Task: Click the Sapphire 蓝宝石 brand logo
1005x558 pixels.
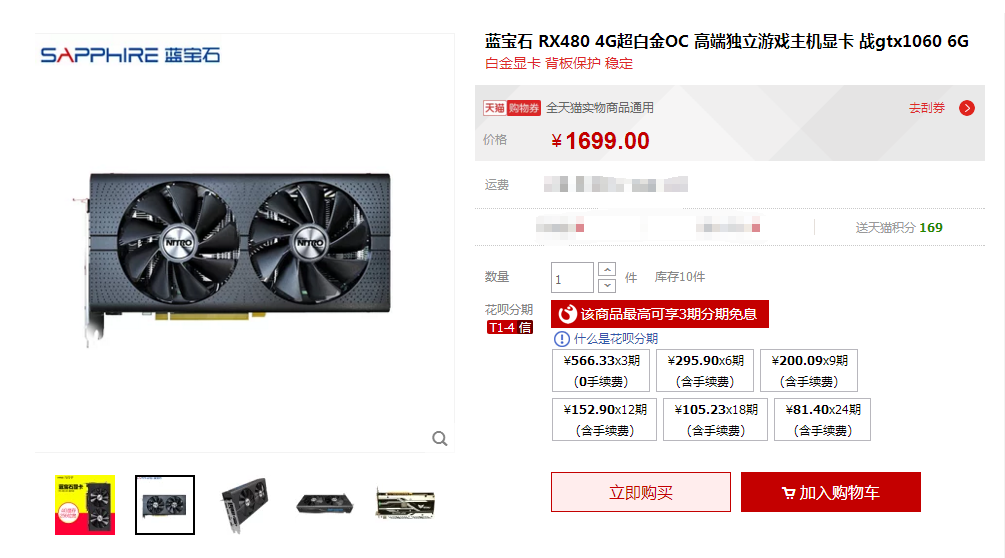Action: coord(130,55)
